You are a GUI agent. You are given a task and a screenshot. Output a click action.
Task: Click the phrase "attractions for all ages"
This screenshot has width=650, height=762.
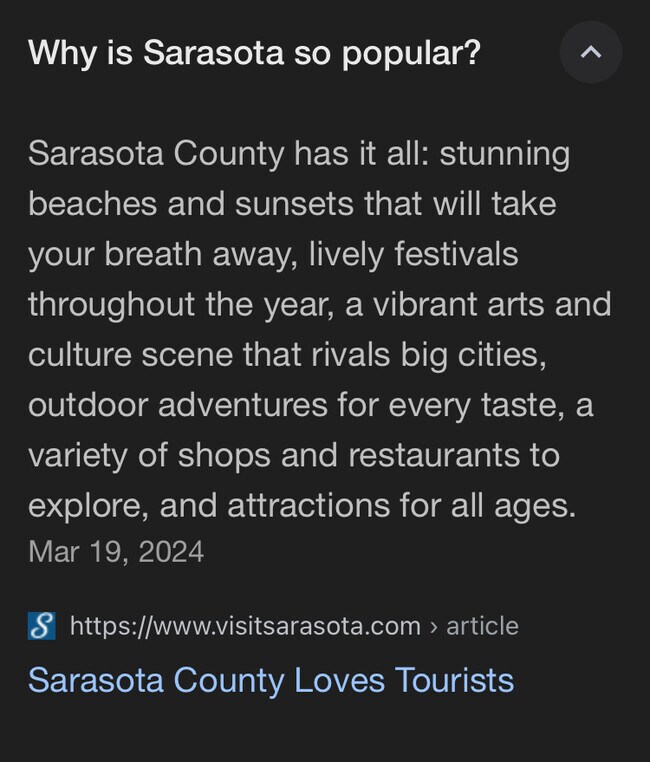[x=401, y=505]
